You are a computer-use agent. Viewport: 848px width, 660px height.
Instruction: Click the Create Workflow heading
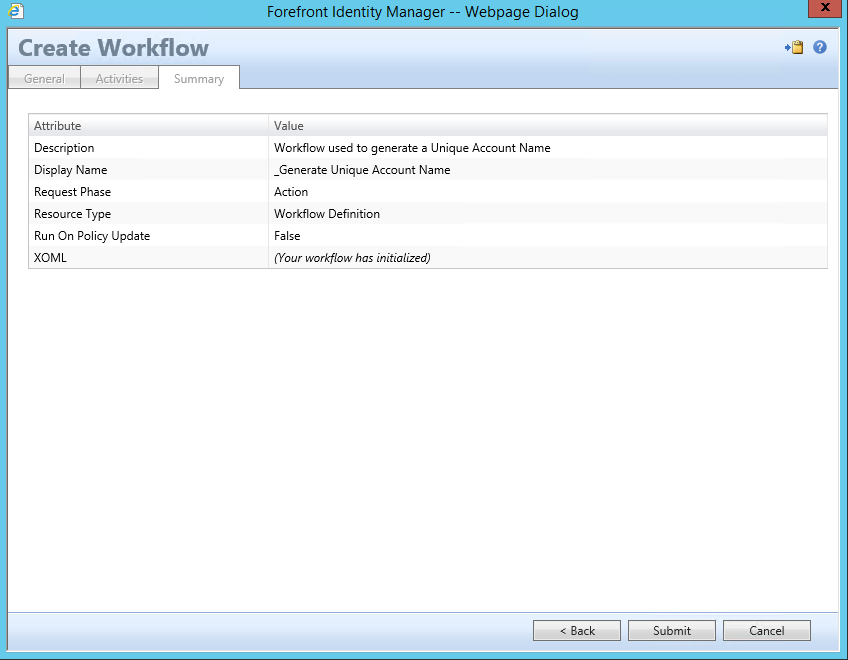114,48
